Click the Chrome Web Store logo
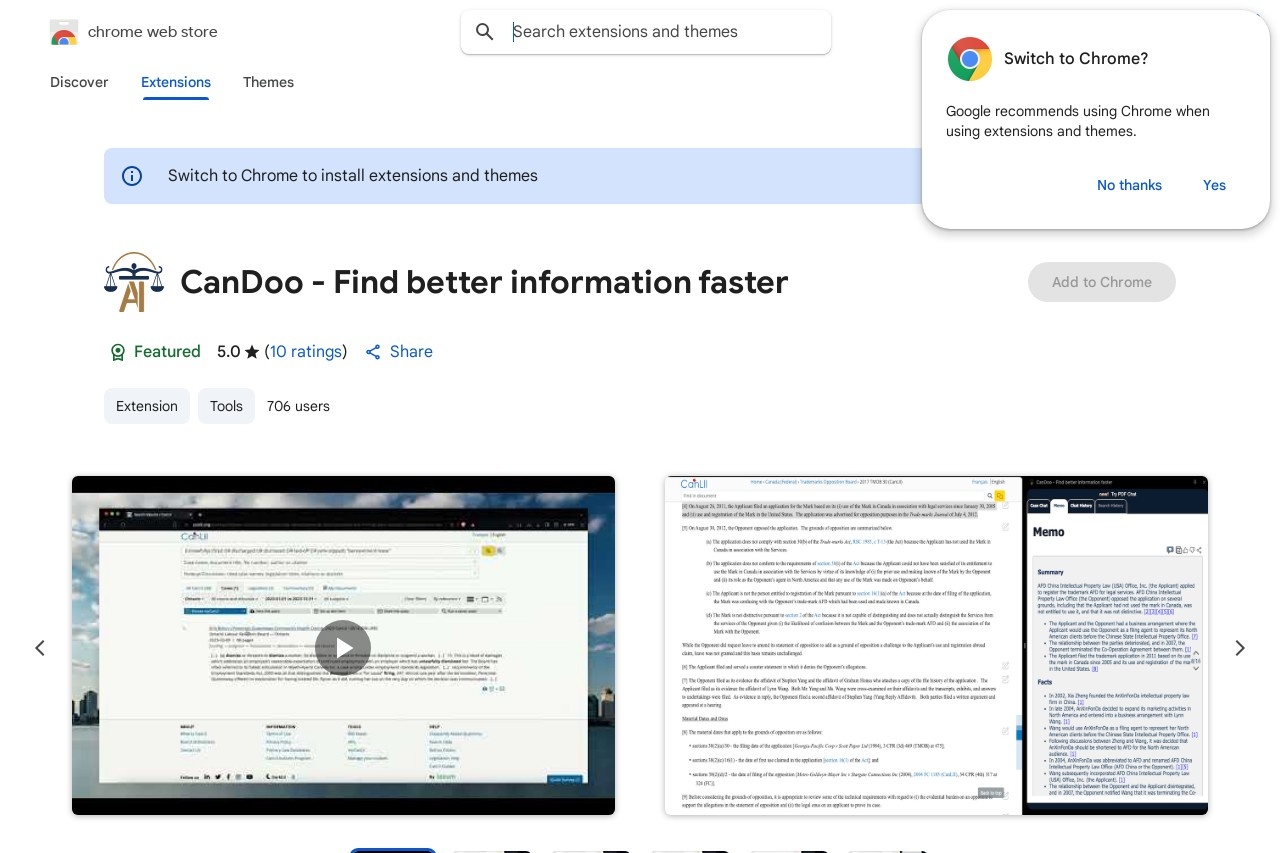1280x853 pixels. (x=64, y=32)
